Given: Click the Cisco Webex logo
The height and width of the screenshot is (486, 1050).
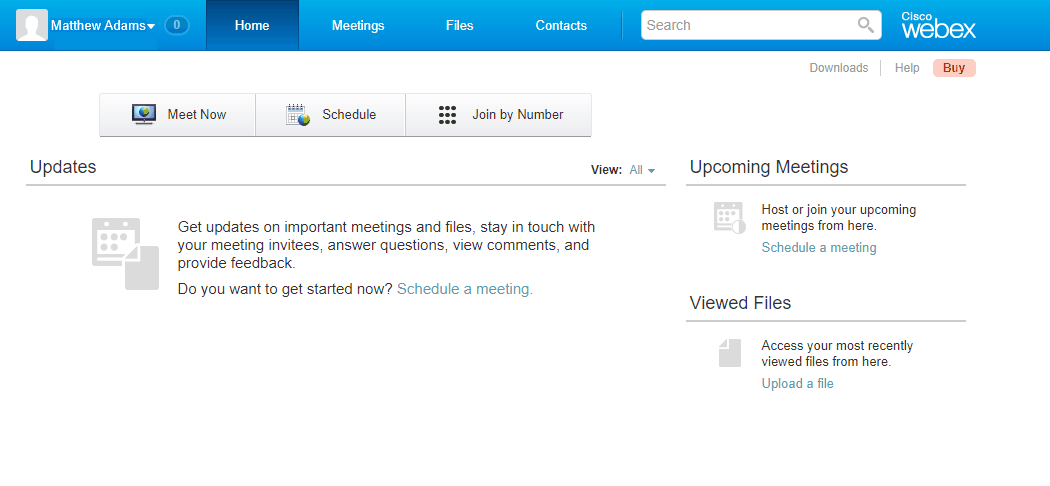Looking at the screenshot, I should point(938,25).
